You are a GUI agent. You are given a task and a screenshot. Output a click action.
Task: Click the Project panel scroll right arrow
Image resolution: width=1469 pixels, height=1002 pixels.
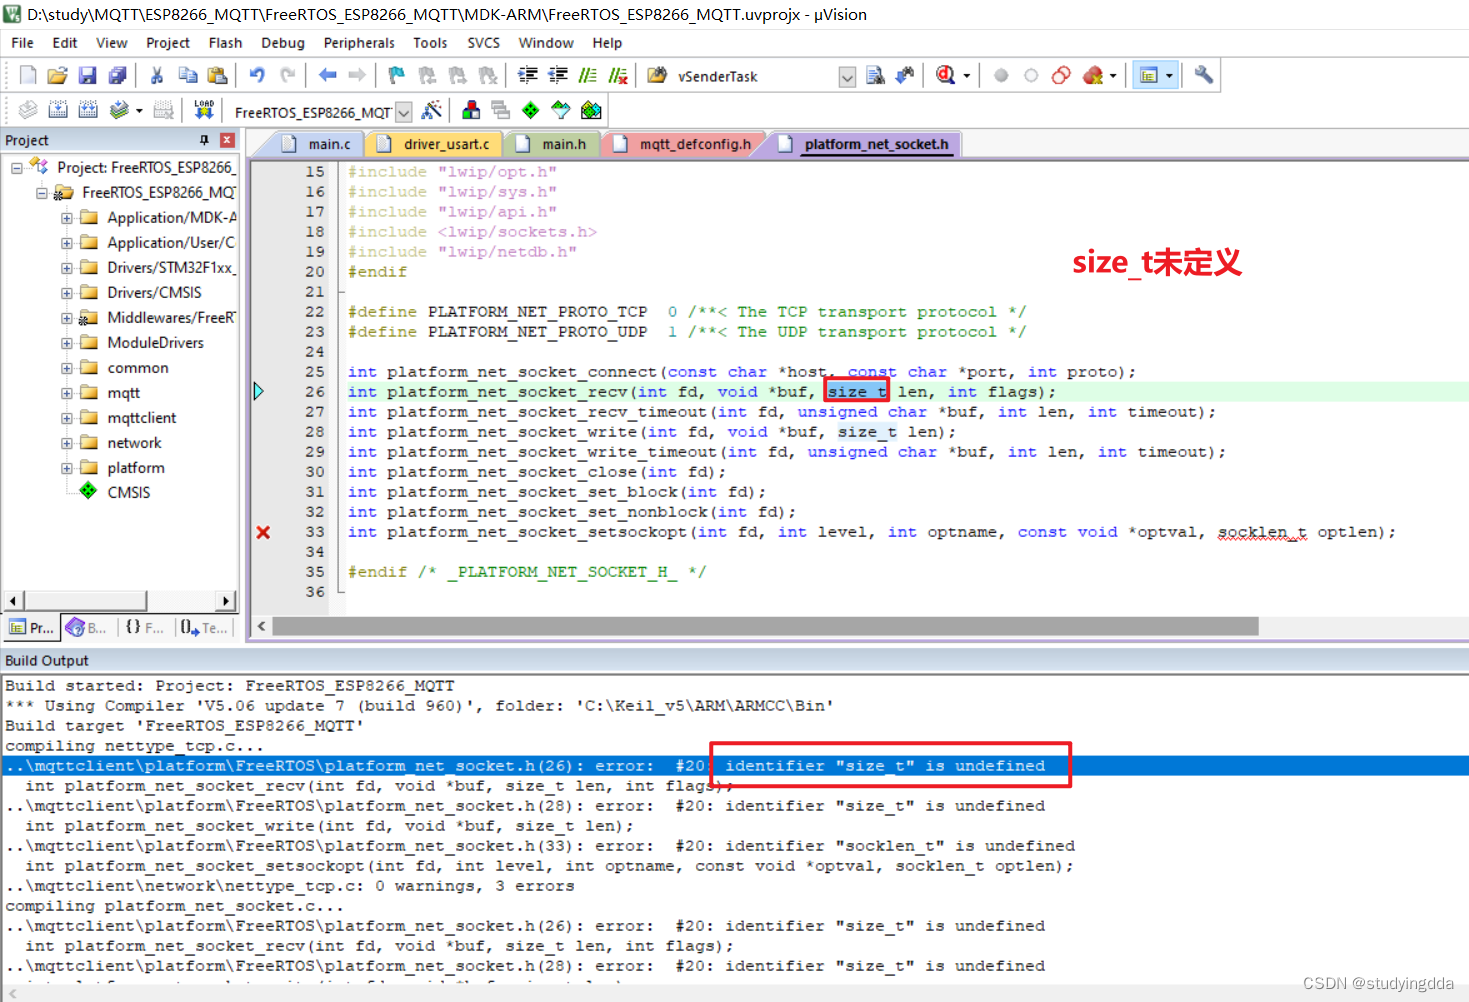(x=226, y=600)
